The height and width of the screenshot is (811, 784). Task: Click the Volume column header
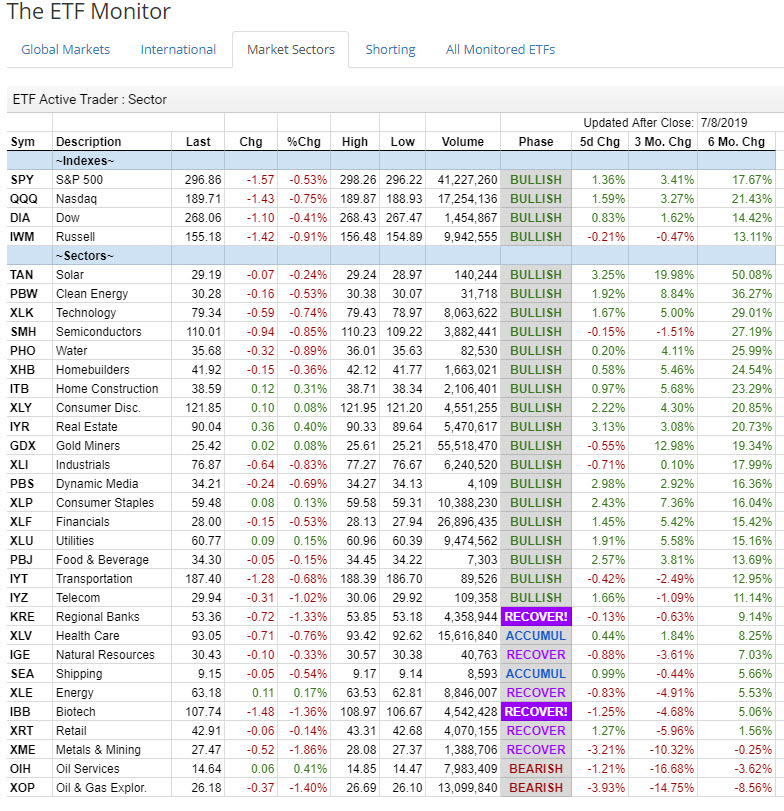click(x=463, y=142)
